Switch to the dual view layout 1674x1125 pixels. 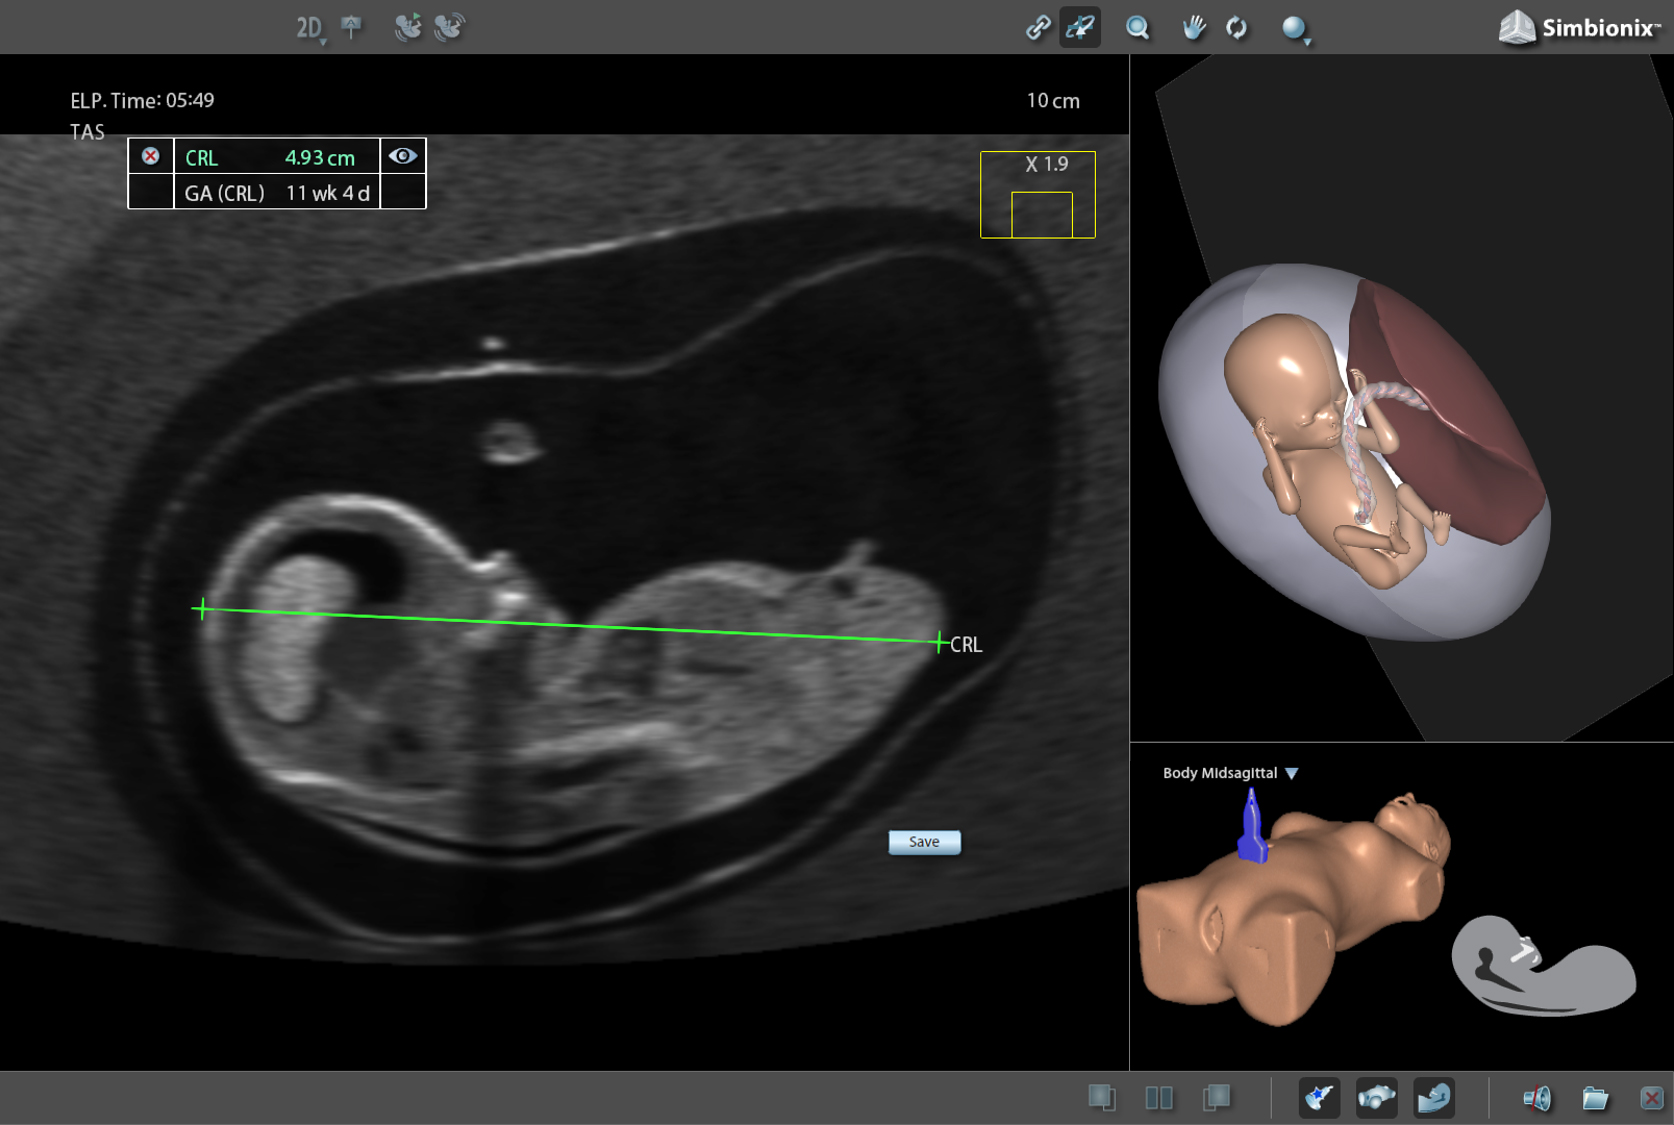pos(1160,1097)
